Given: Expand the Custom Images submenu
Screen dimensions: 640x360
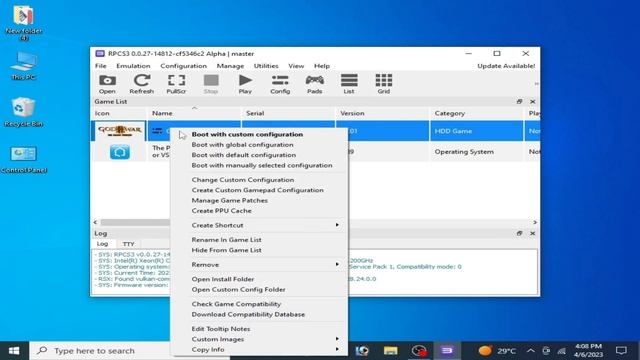Looking at the screenshot, I should click(x=259, y=339).
